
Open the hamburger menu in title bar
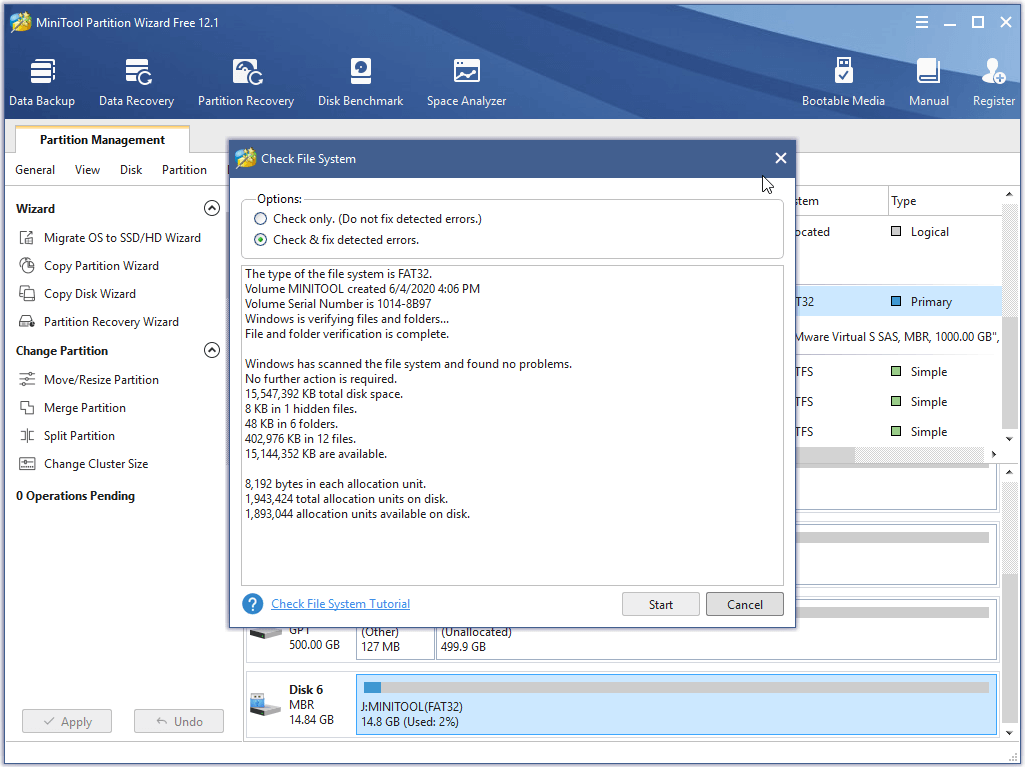pyautogui.click(x=922, y=23)
